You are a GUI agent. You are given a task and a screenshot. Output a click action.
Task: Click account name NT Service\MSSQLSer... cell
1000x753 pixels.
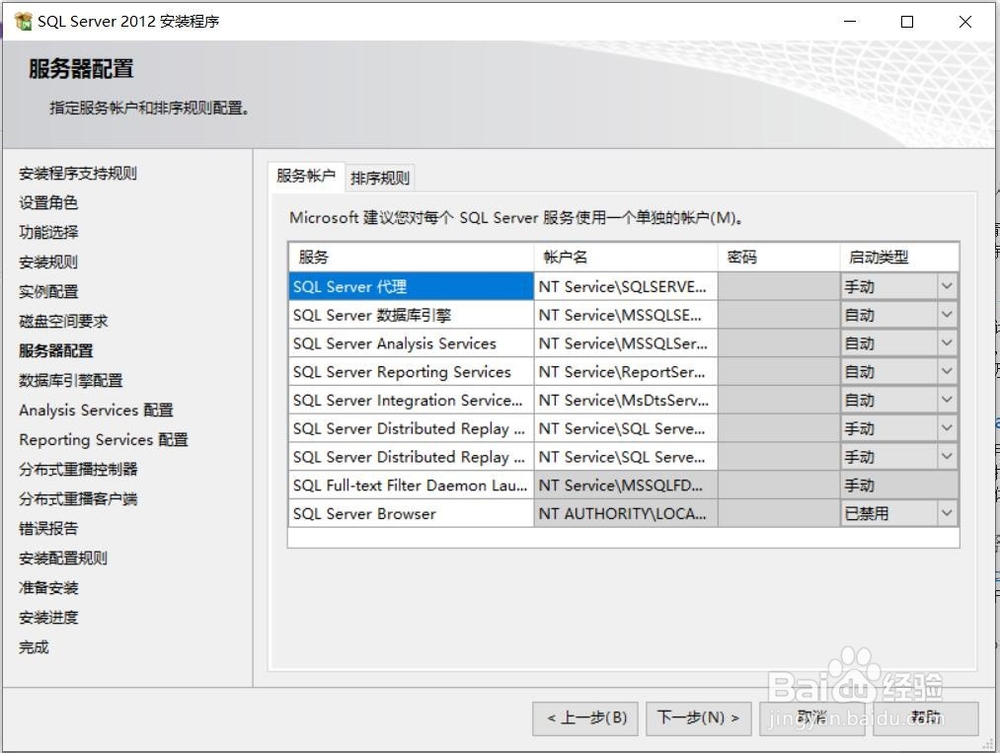[x=626, y=343]
